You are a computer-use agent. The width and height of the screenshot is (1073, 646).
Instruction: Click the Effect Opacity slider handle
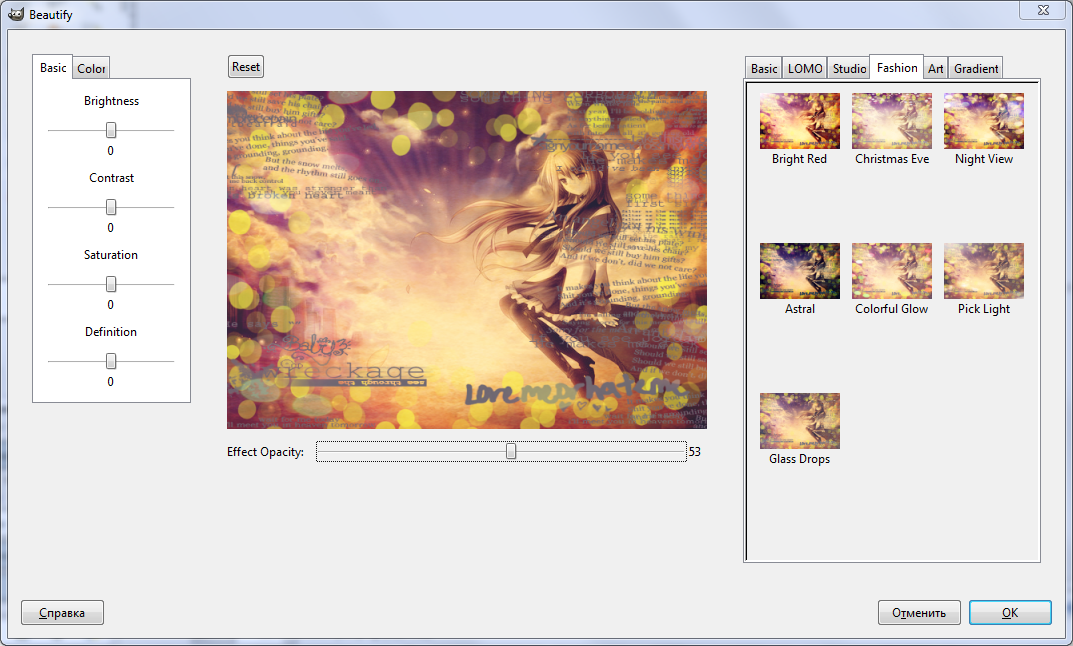click(511, 451)
